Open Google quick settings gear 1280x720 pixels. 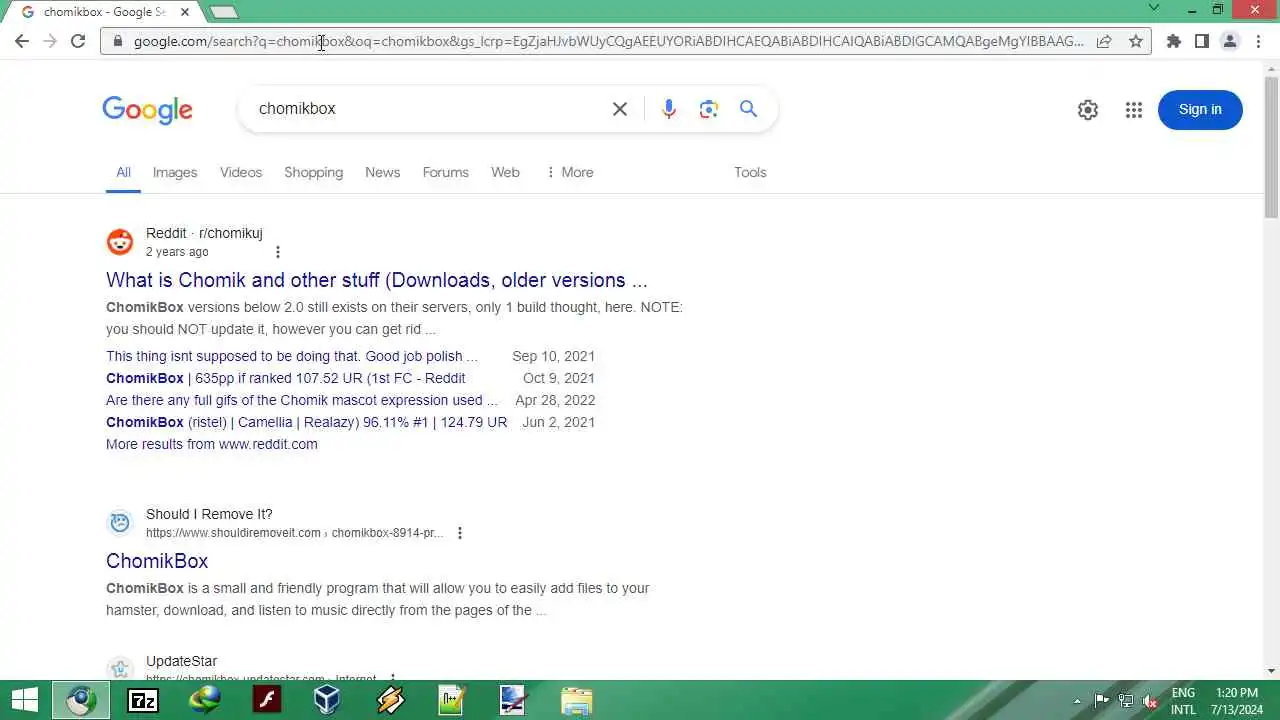click(x=1088, y=110)
